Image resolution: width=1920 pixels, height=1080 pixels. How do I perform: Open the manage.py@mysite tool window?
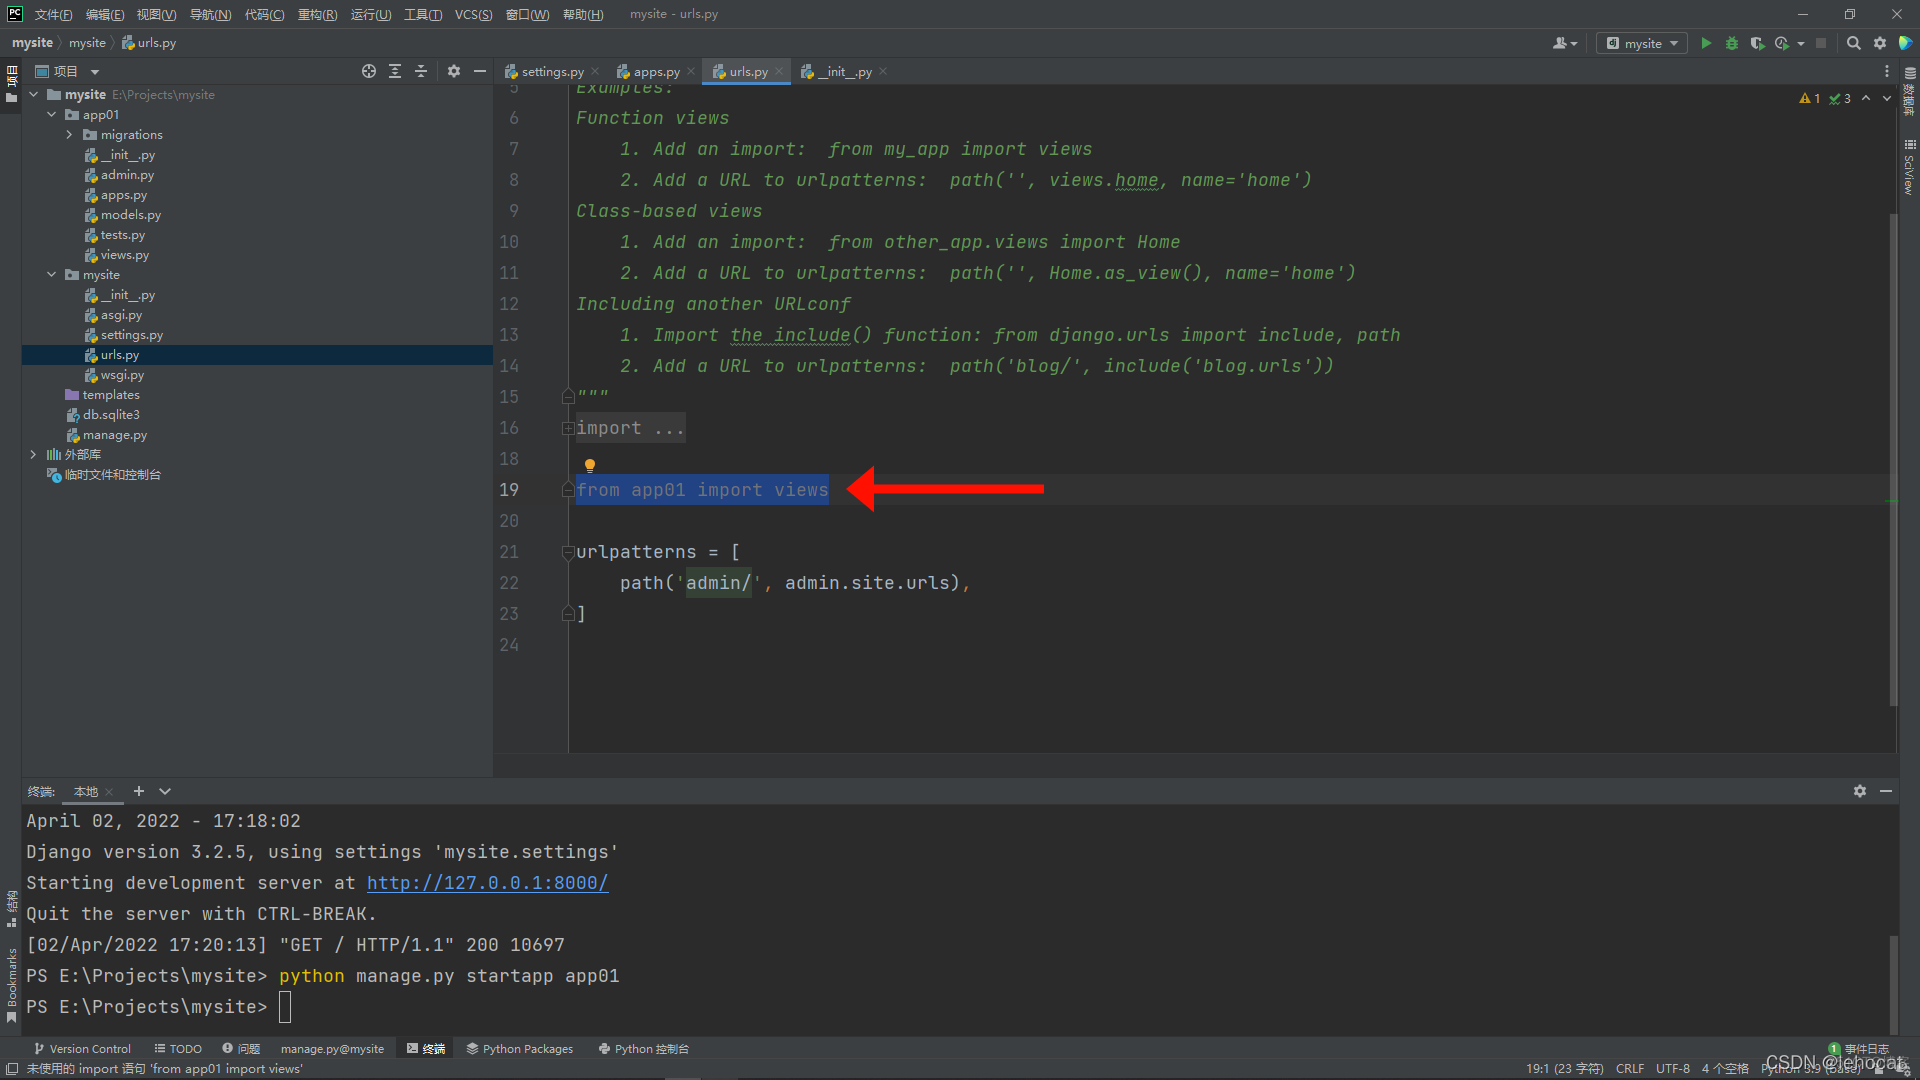(x=332, y=1049)
